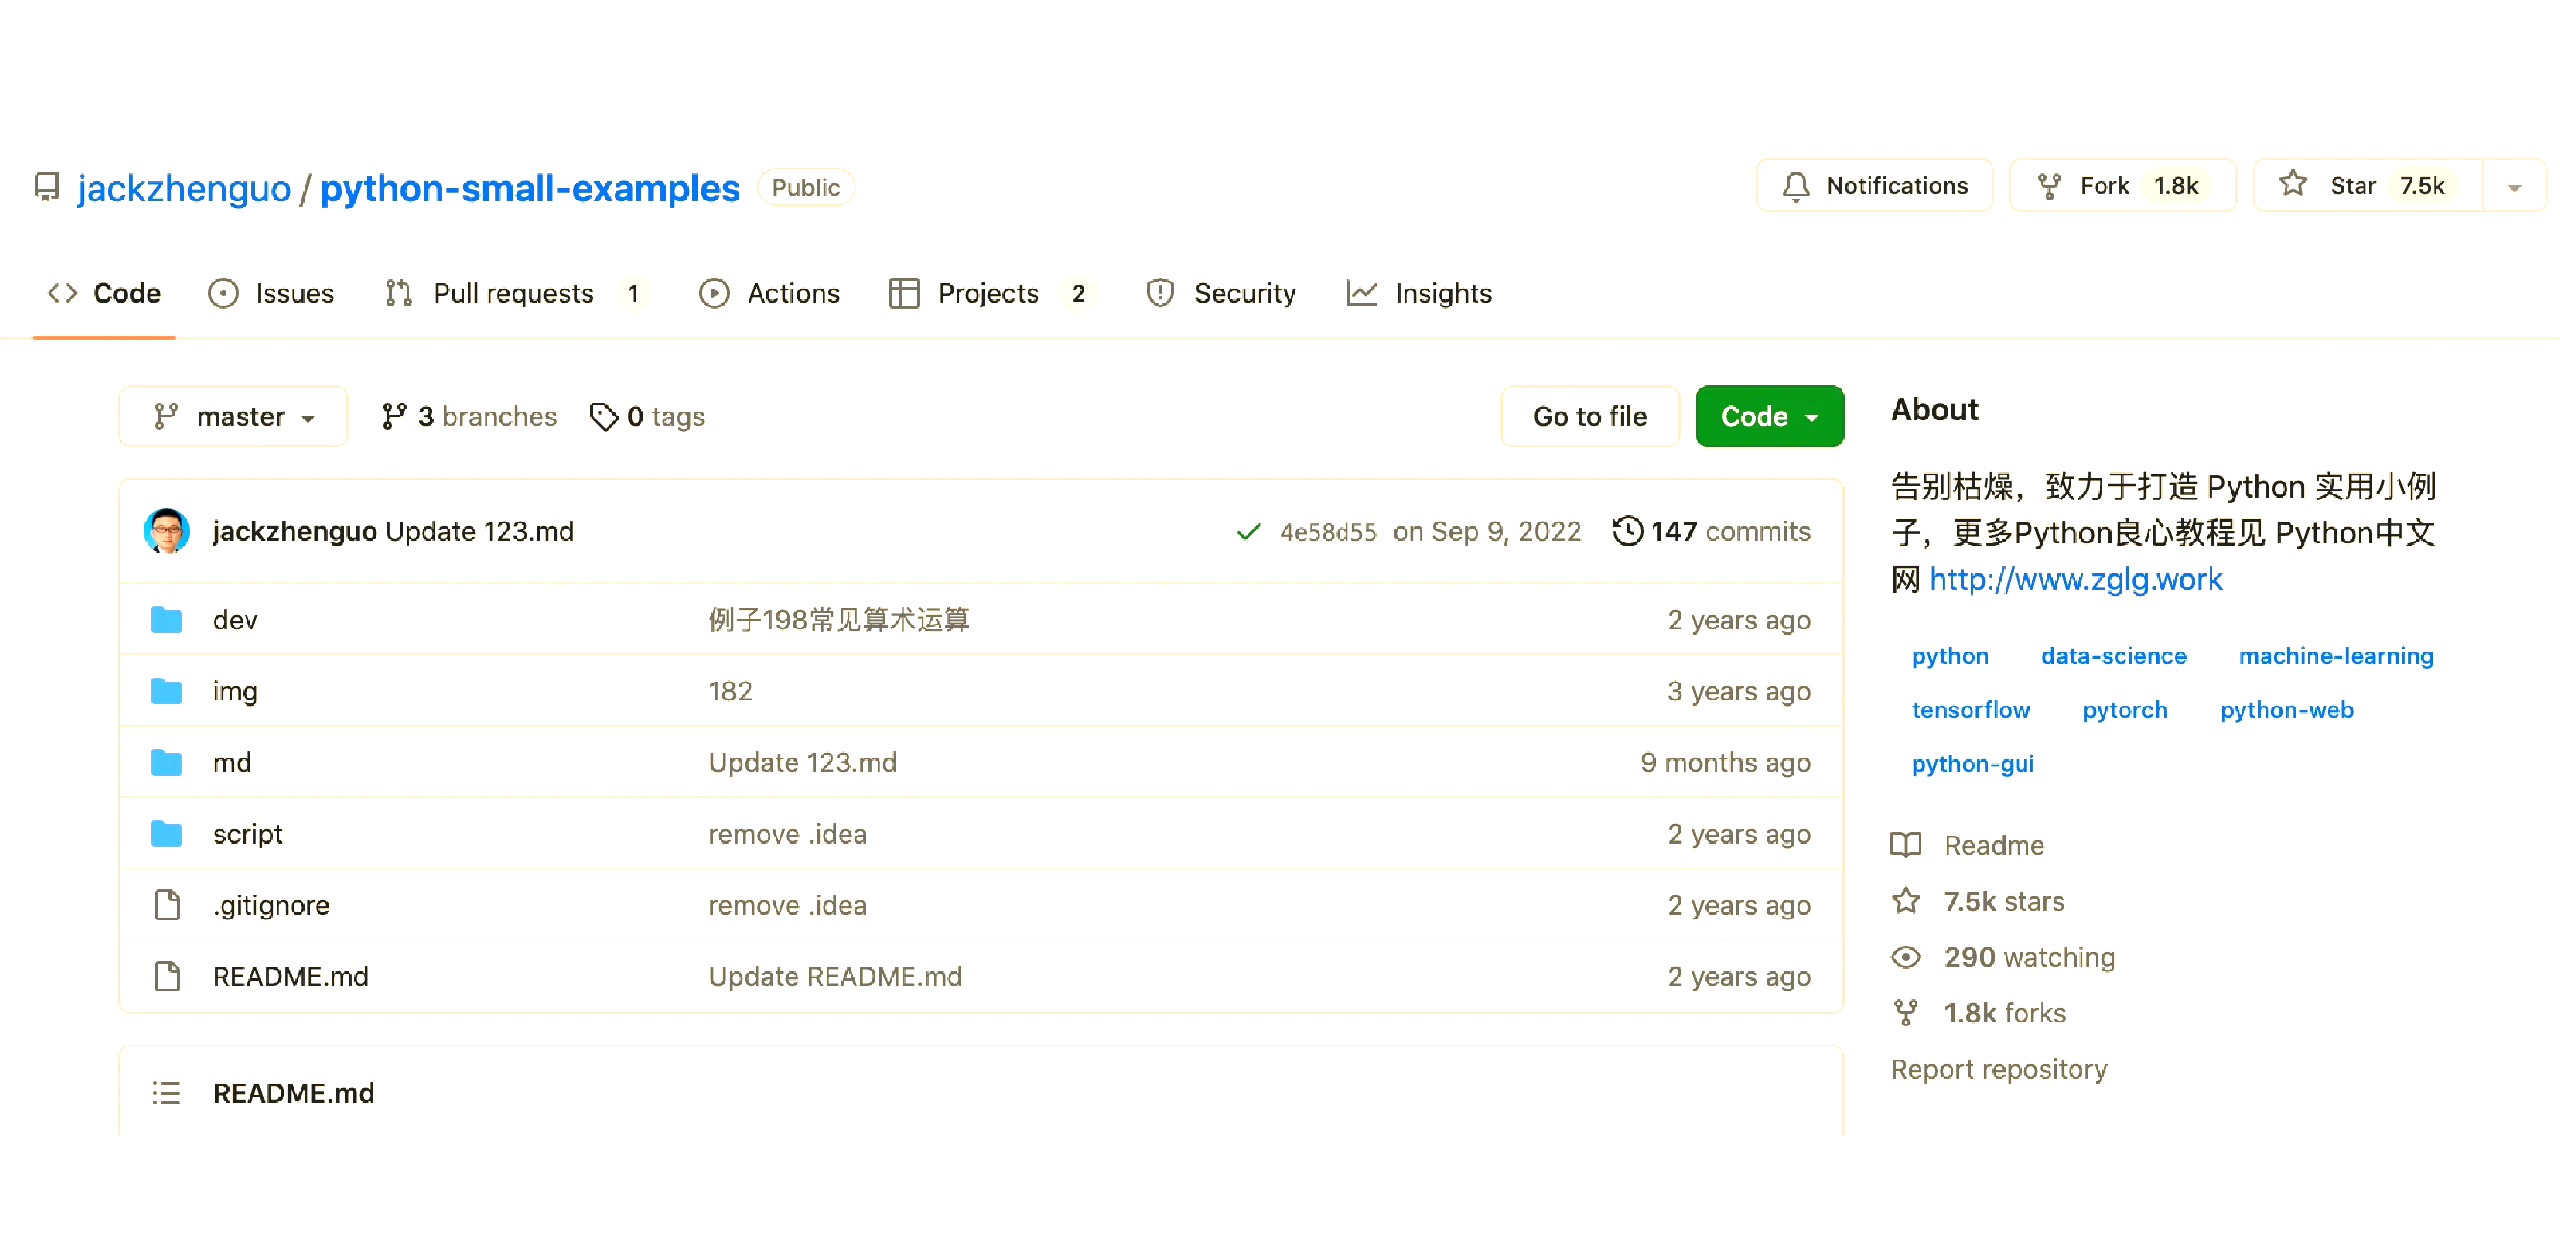Open the md row's Update 123.md commit message
Image resolution: width=2560 pixels, height=1250 pixels.
pyautogui.click(x=803, y=763)
